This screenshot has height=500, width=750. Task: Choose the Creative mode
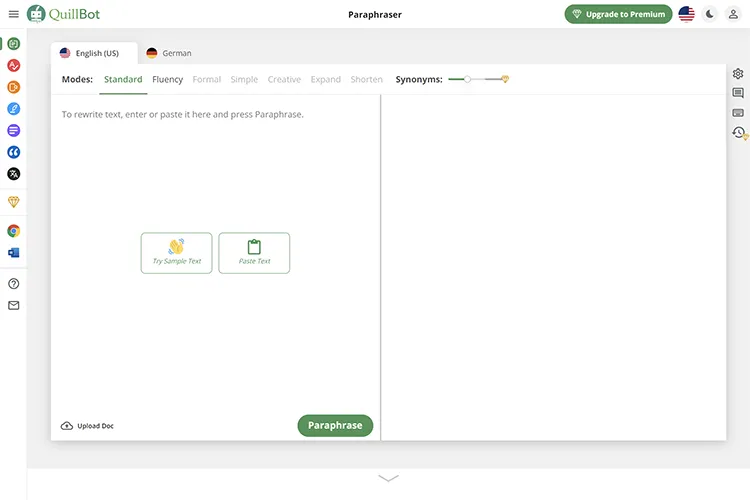point(284,79)
